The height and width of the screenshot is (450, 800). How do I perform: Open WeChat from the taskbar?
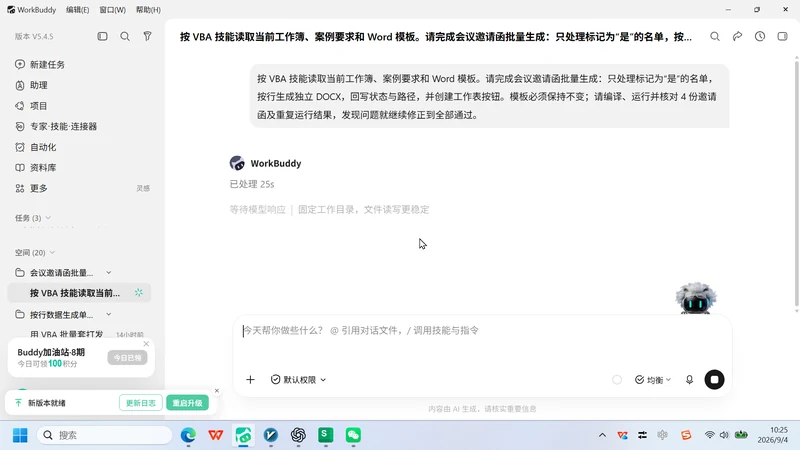pos(353,435)
